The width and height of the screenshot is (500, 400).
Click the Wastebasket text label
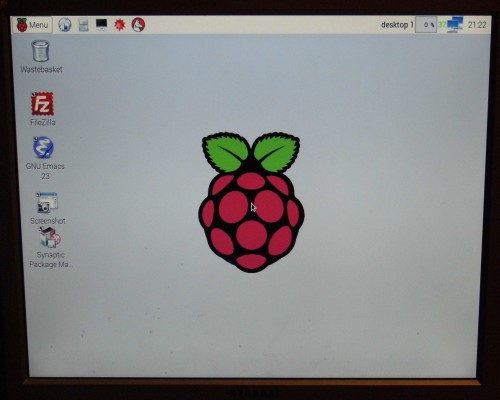(x=41, y=69)
